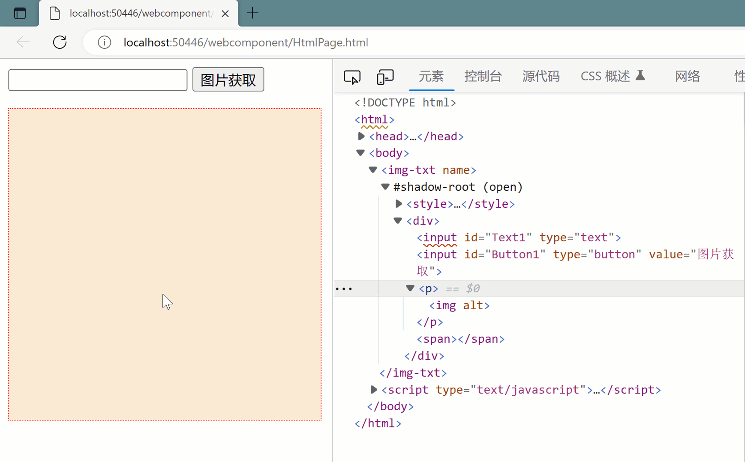Select the closing </img-txt> tag
745x462 pixels.
413,373
